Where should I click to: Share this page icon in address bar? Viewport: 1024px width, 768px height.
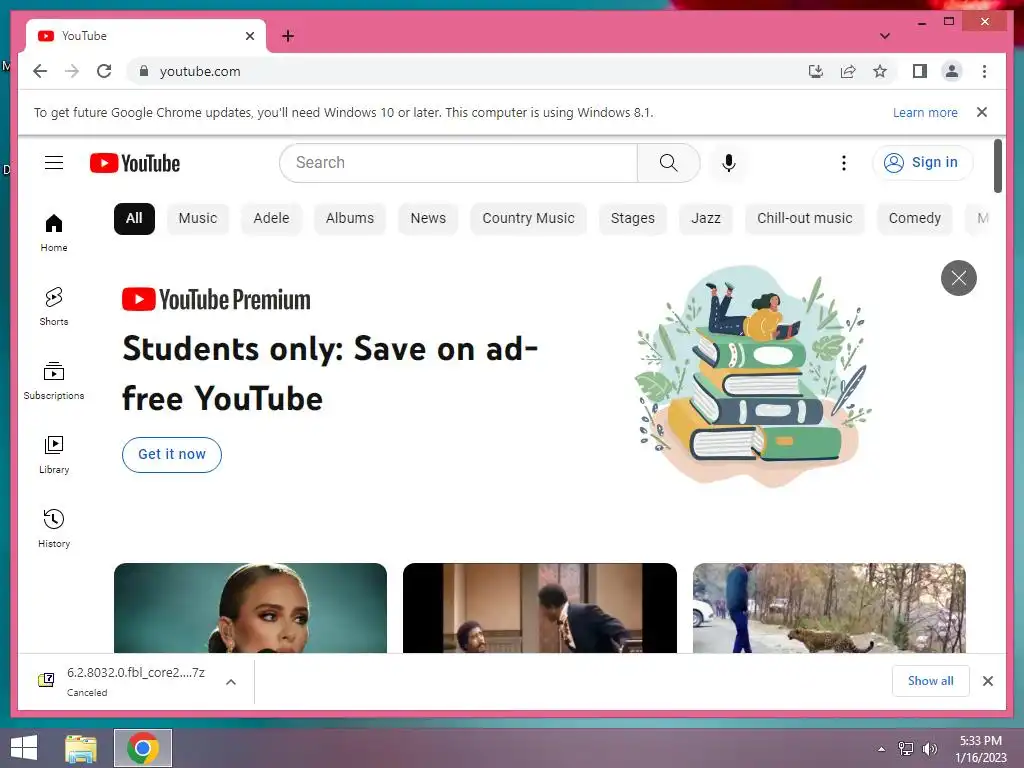848,71
